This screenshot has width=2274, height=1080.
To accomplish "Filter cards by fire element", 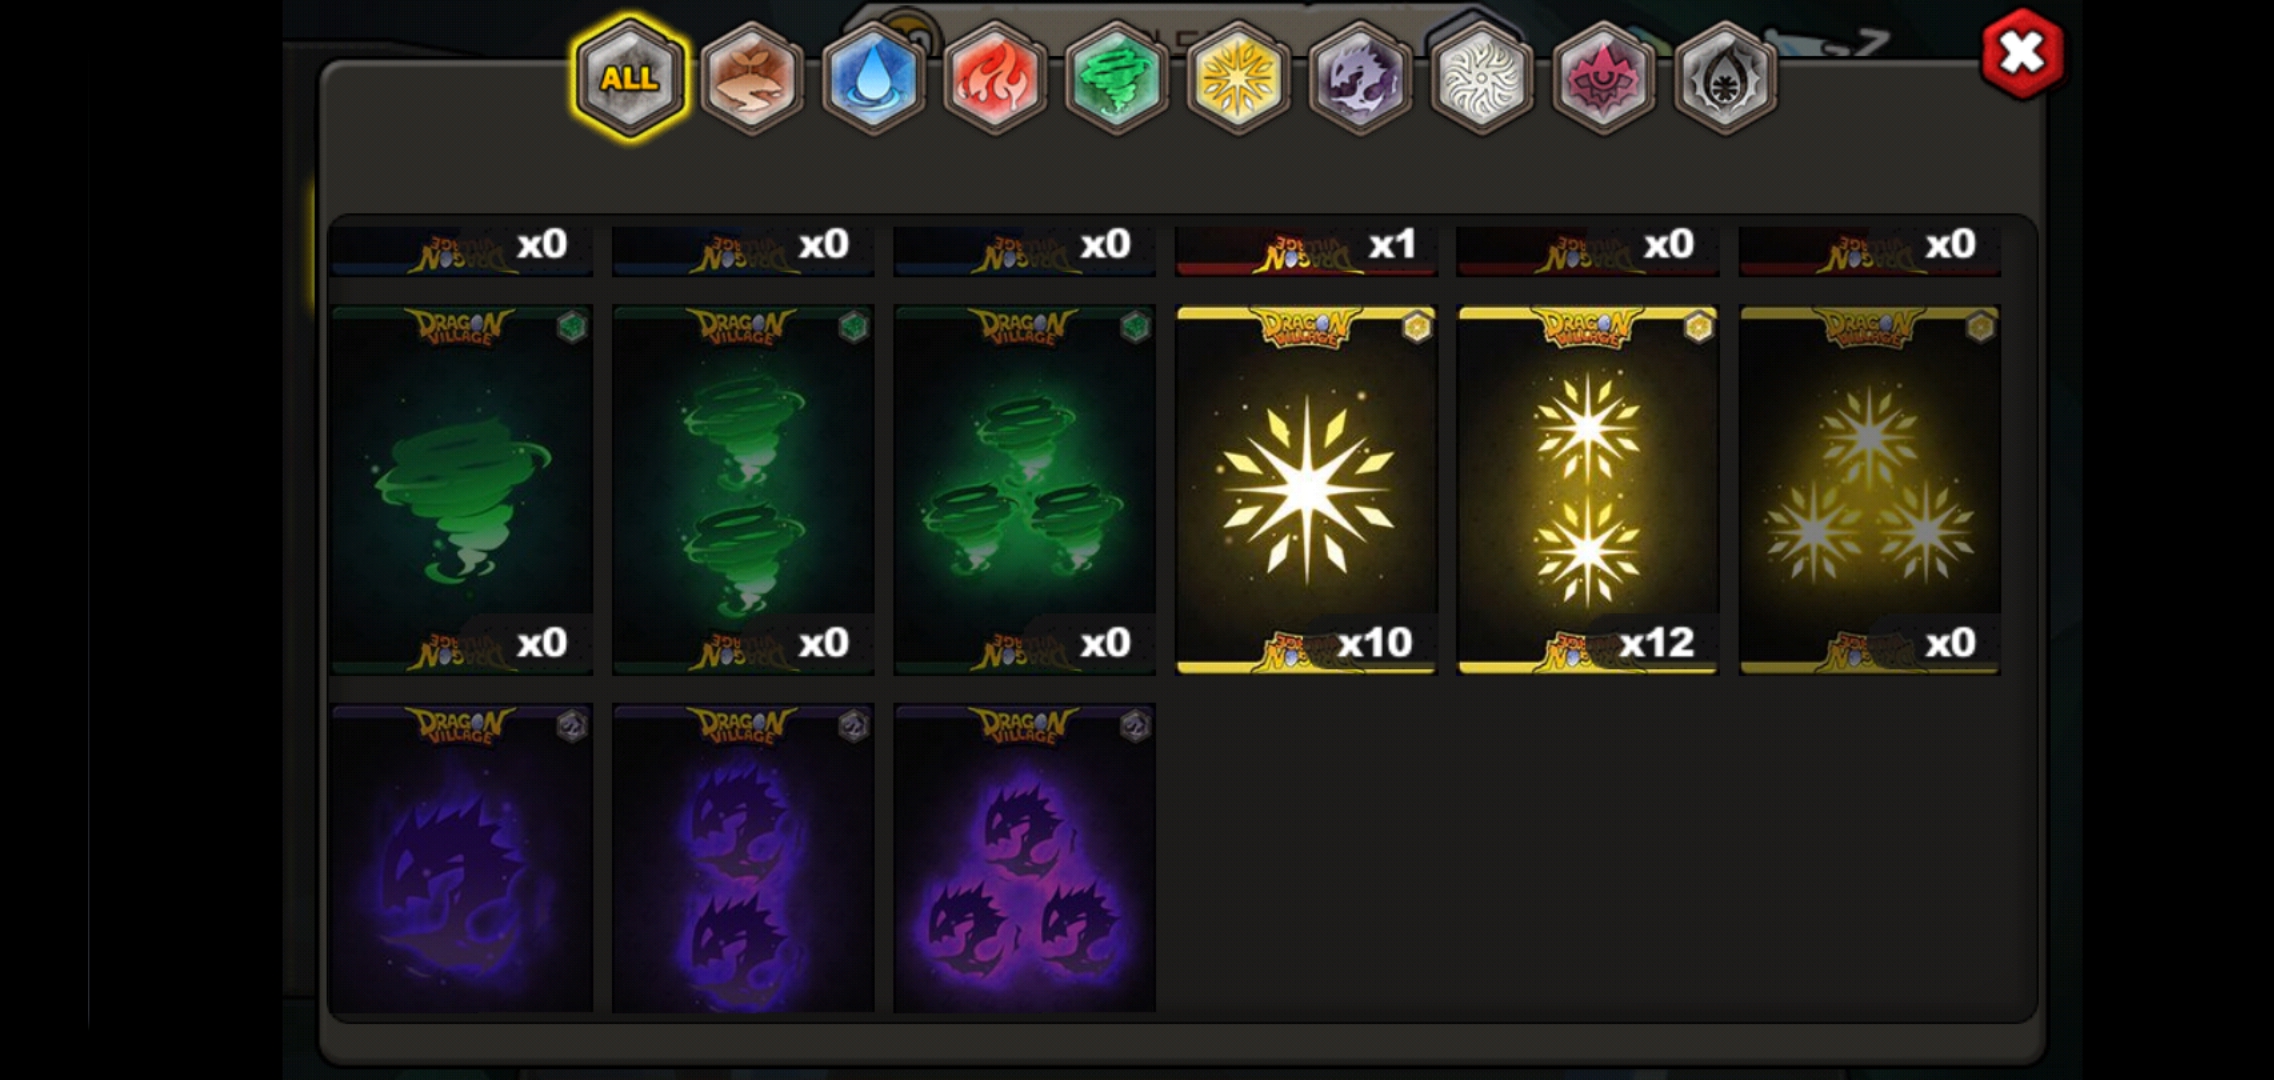I will click(995, 78).
